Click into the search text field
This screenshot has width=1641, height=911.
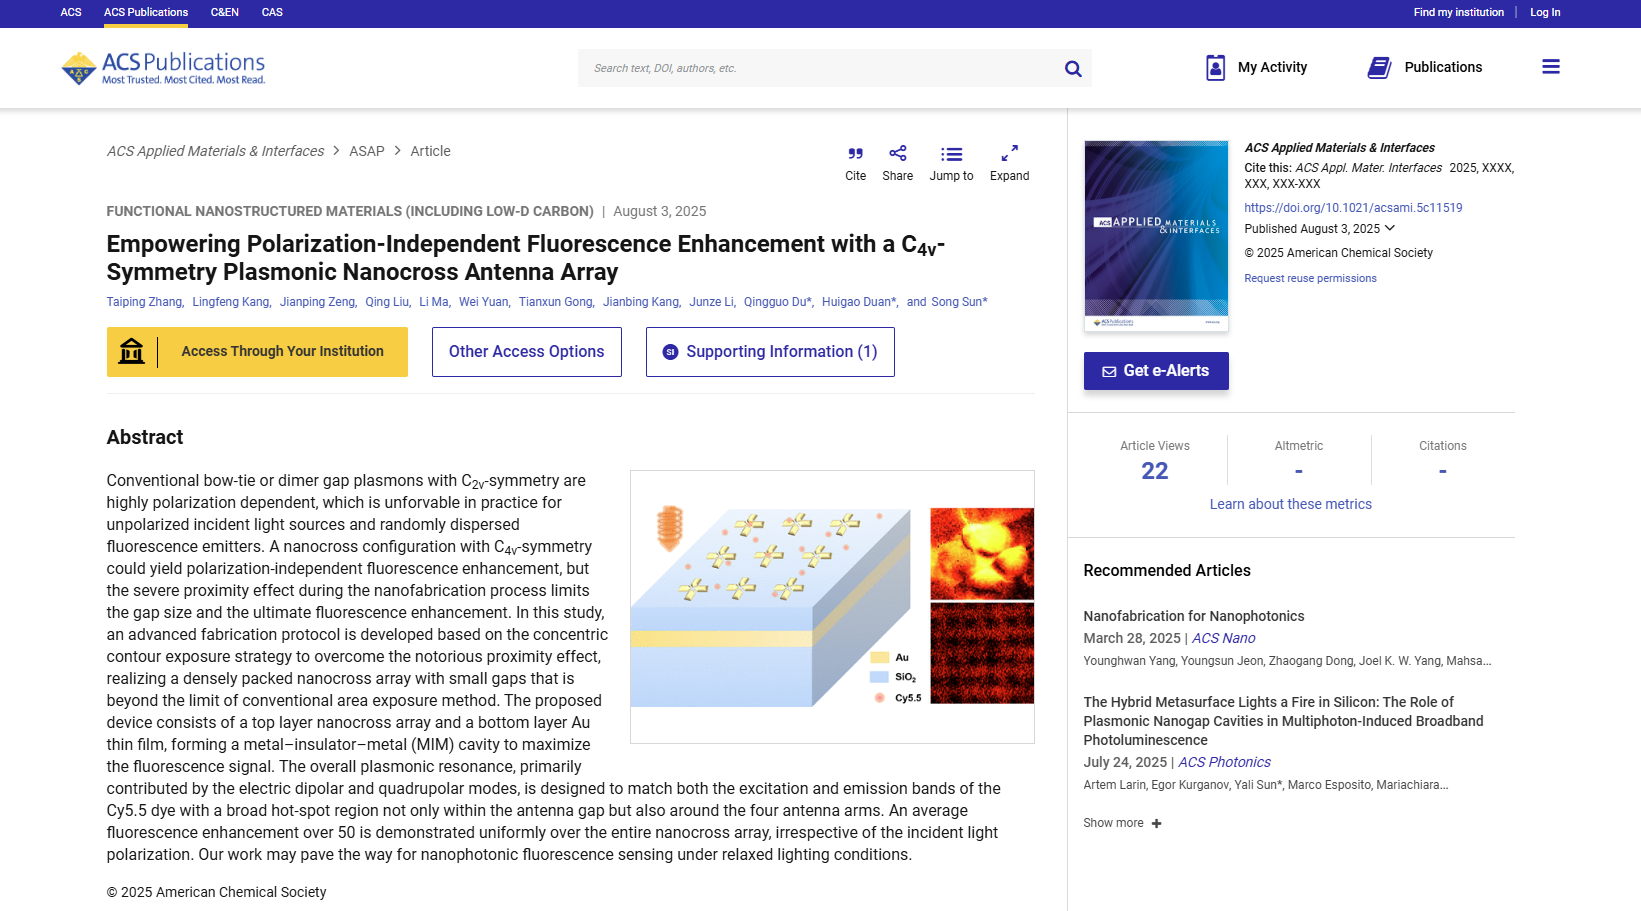tap(820, 69)
